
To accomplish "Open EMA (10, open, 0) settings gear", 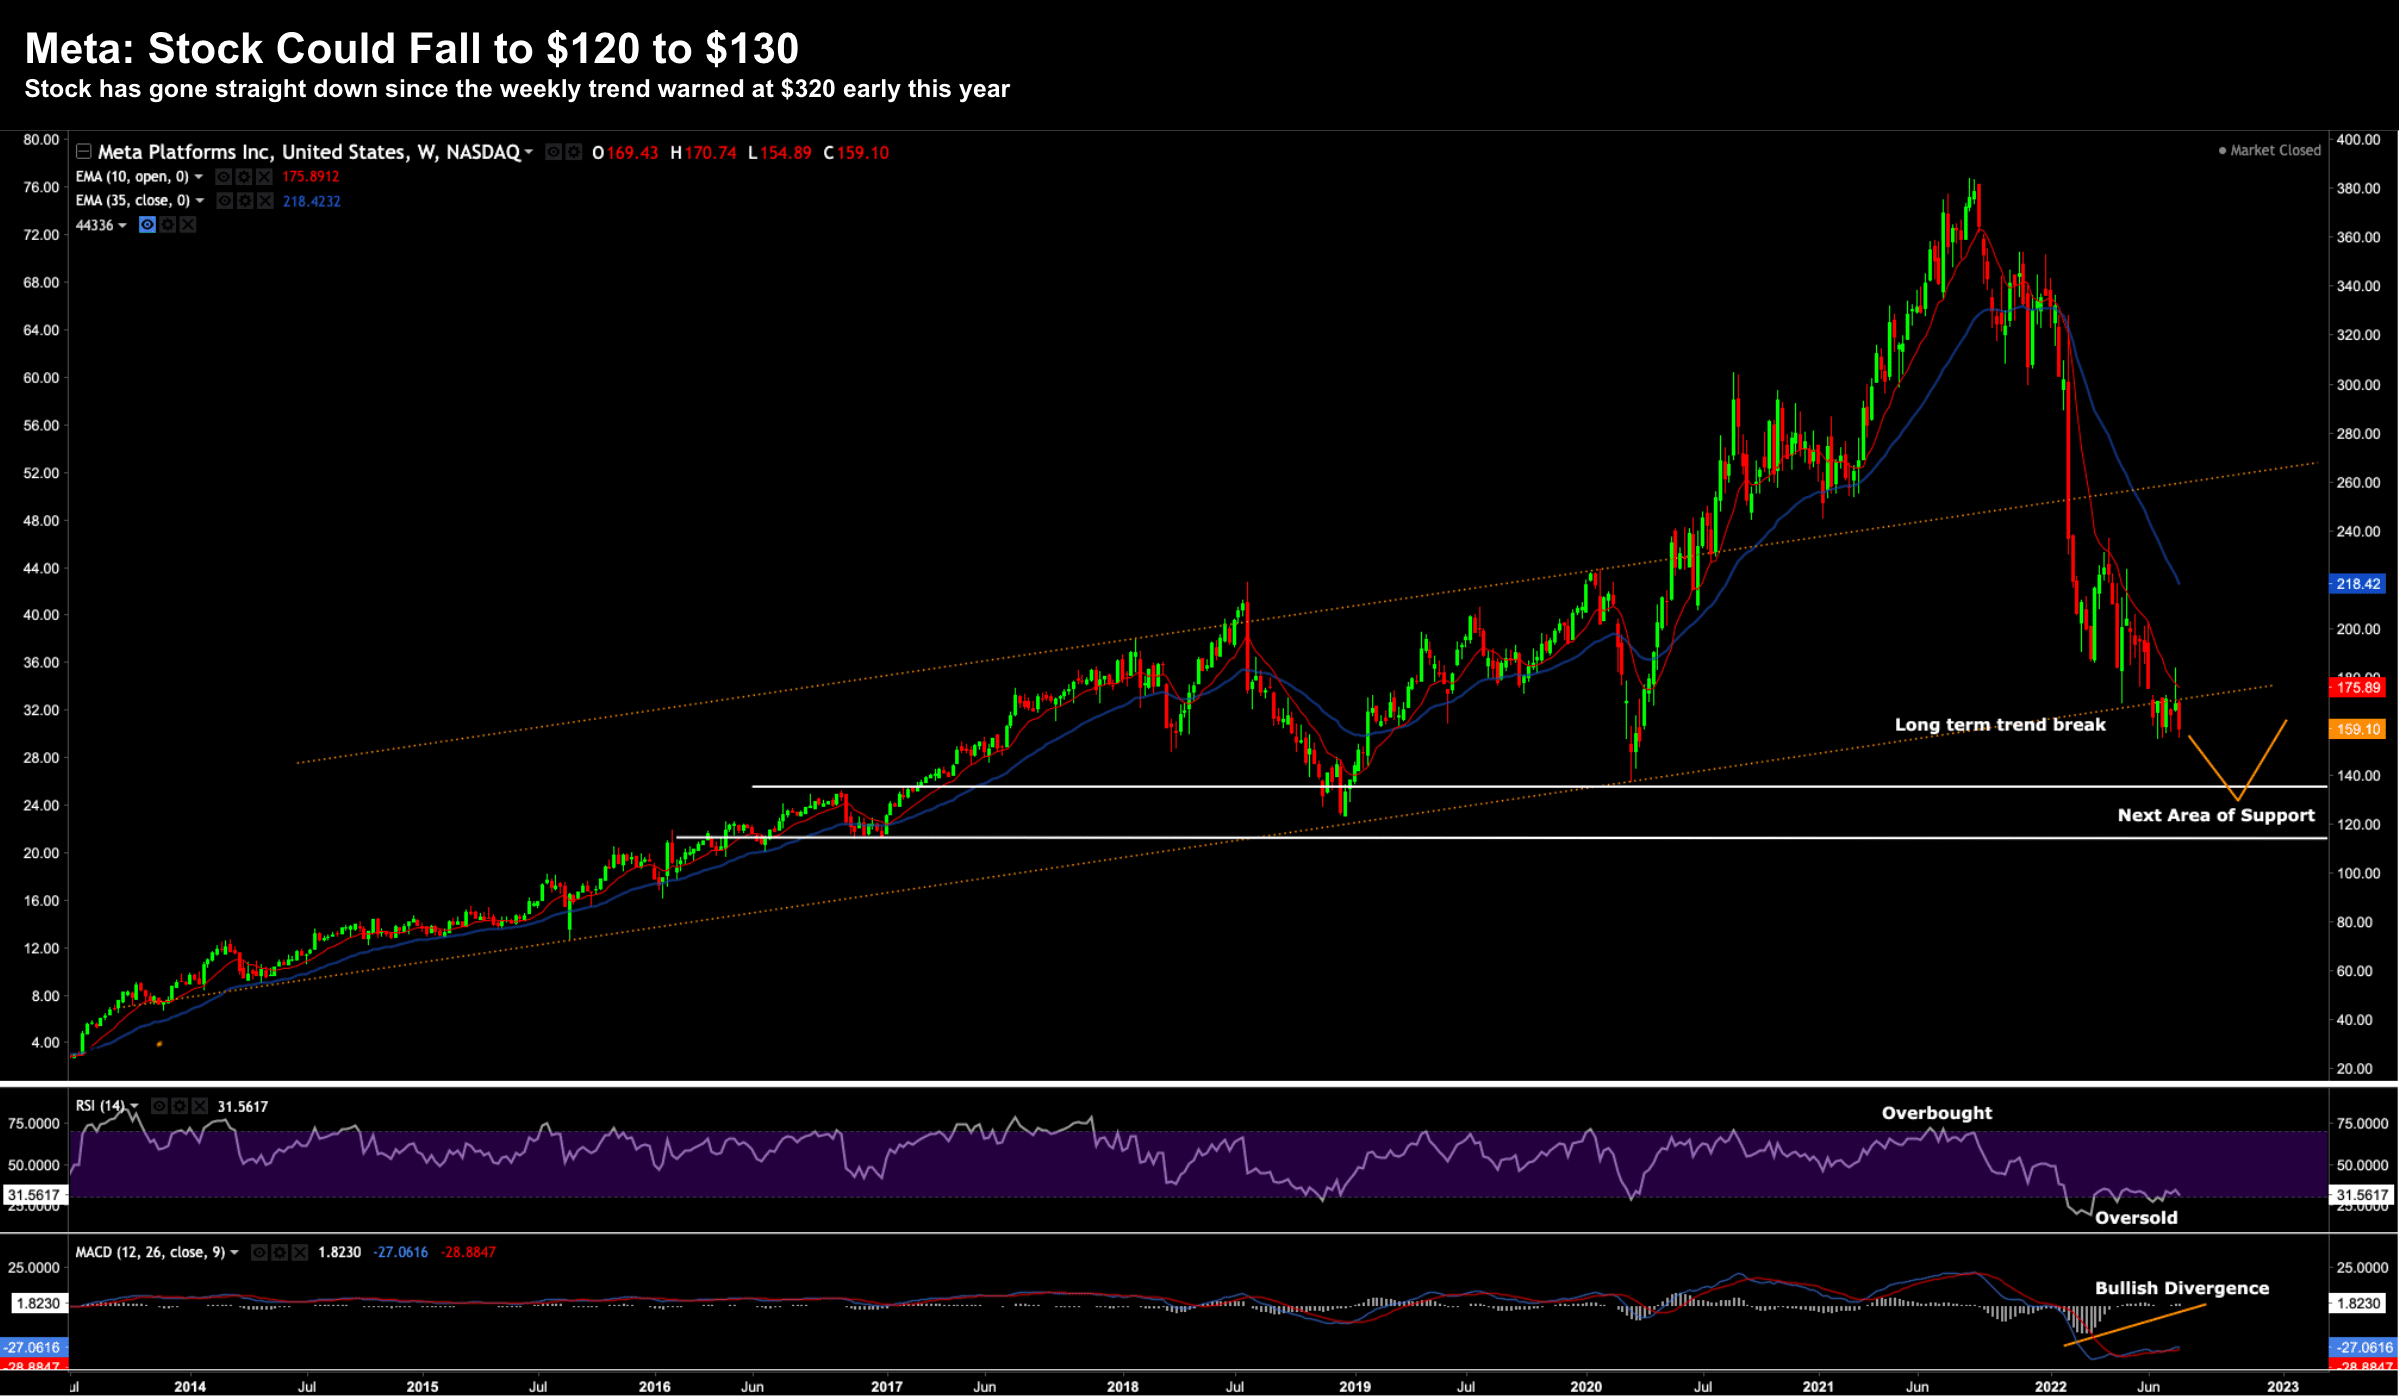I will point(244,177).
